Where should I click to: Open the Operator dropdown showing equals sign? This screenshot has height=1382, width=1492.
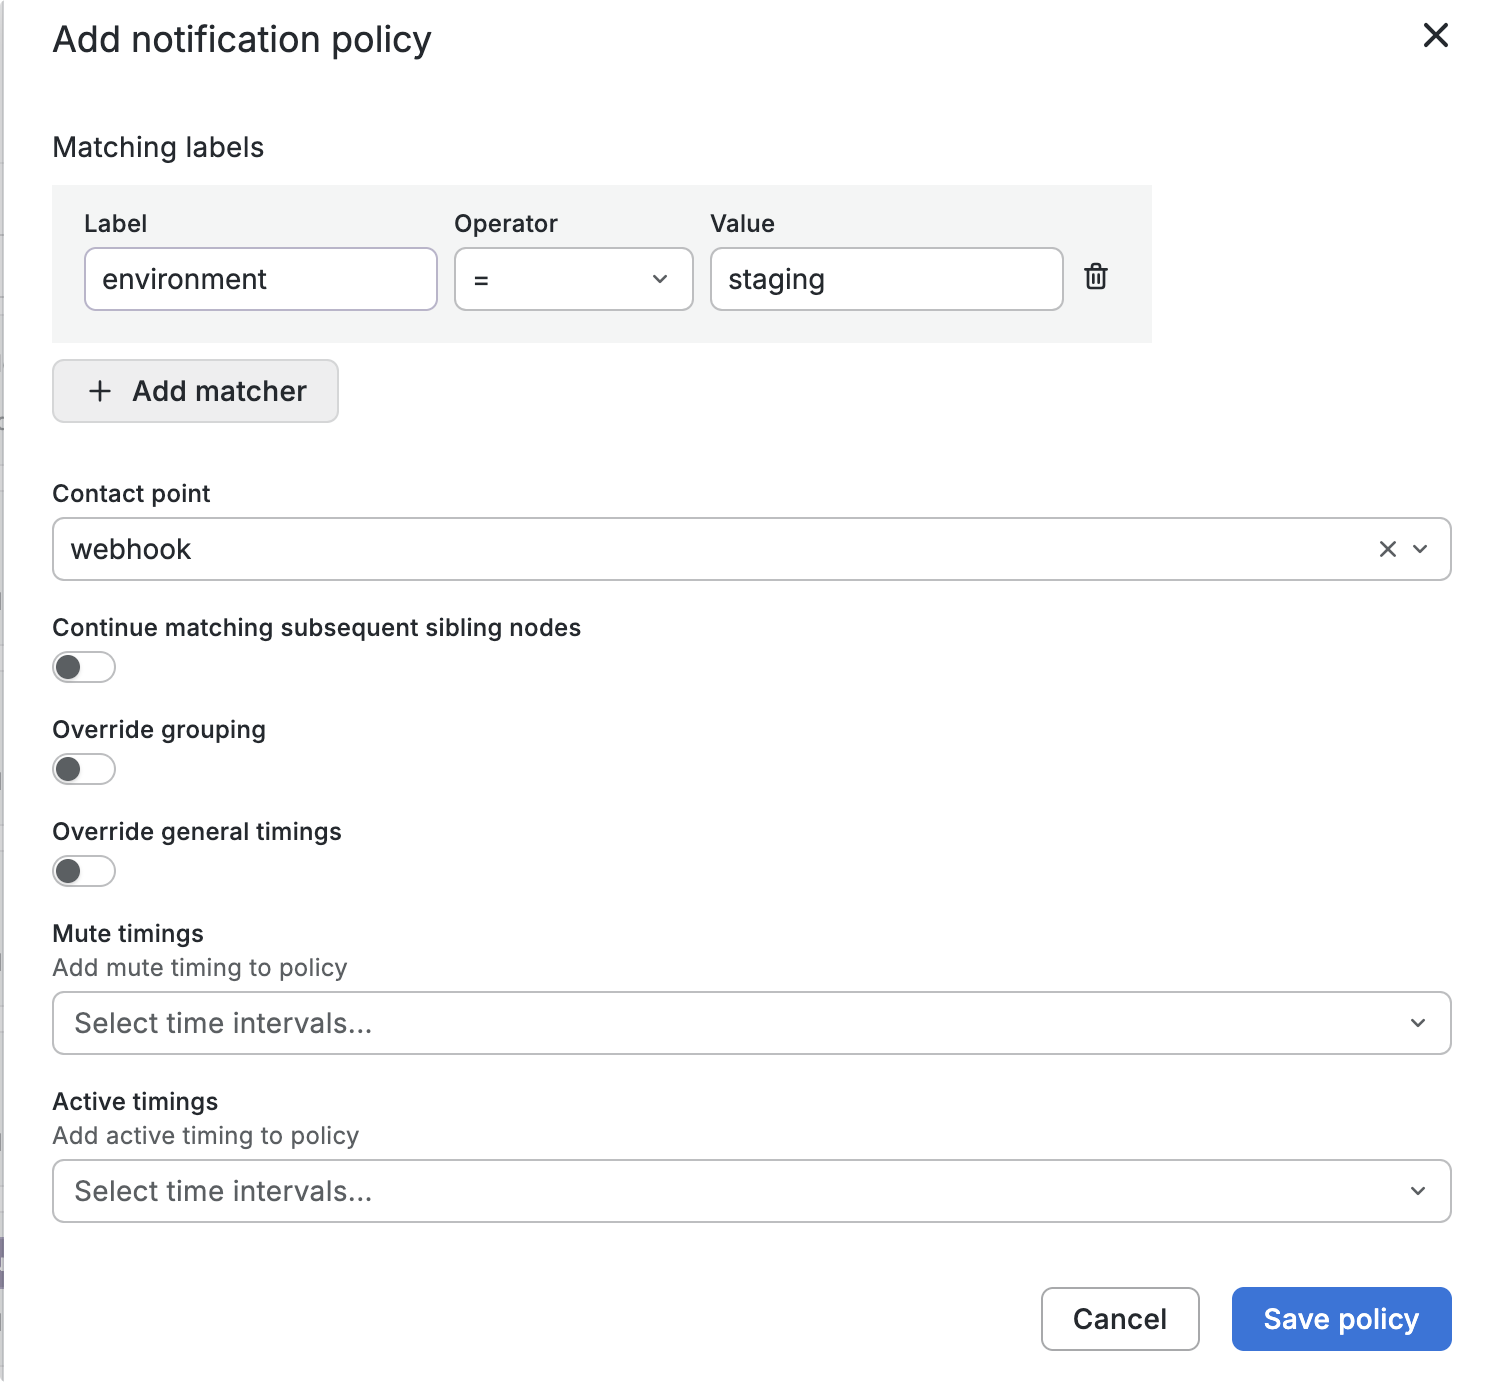point(560,279)
